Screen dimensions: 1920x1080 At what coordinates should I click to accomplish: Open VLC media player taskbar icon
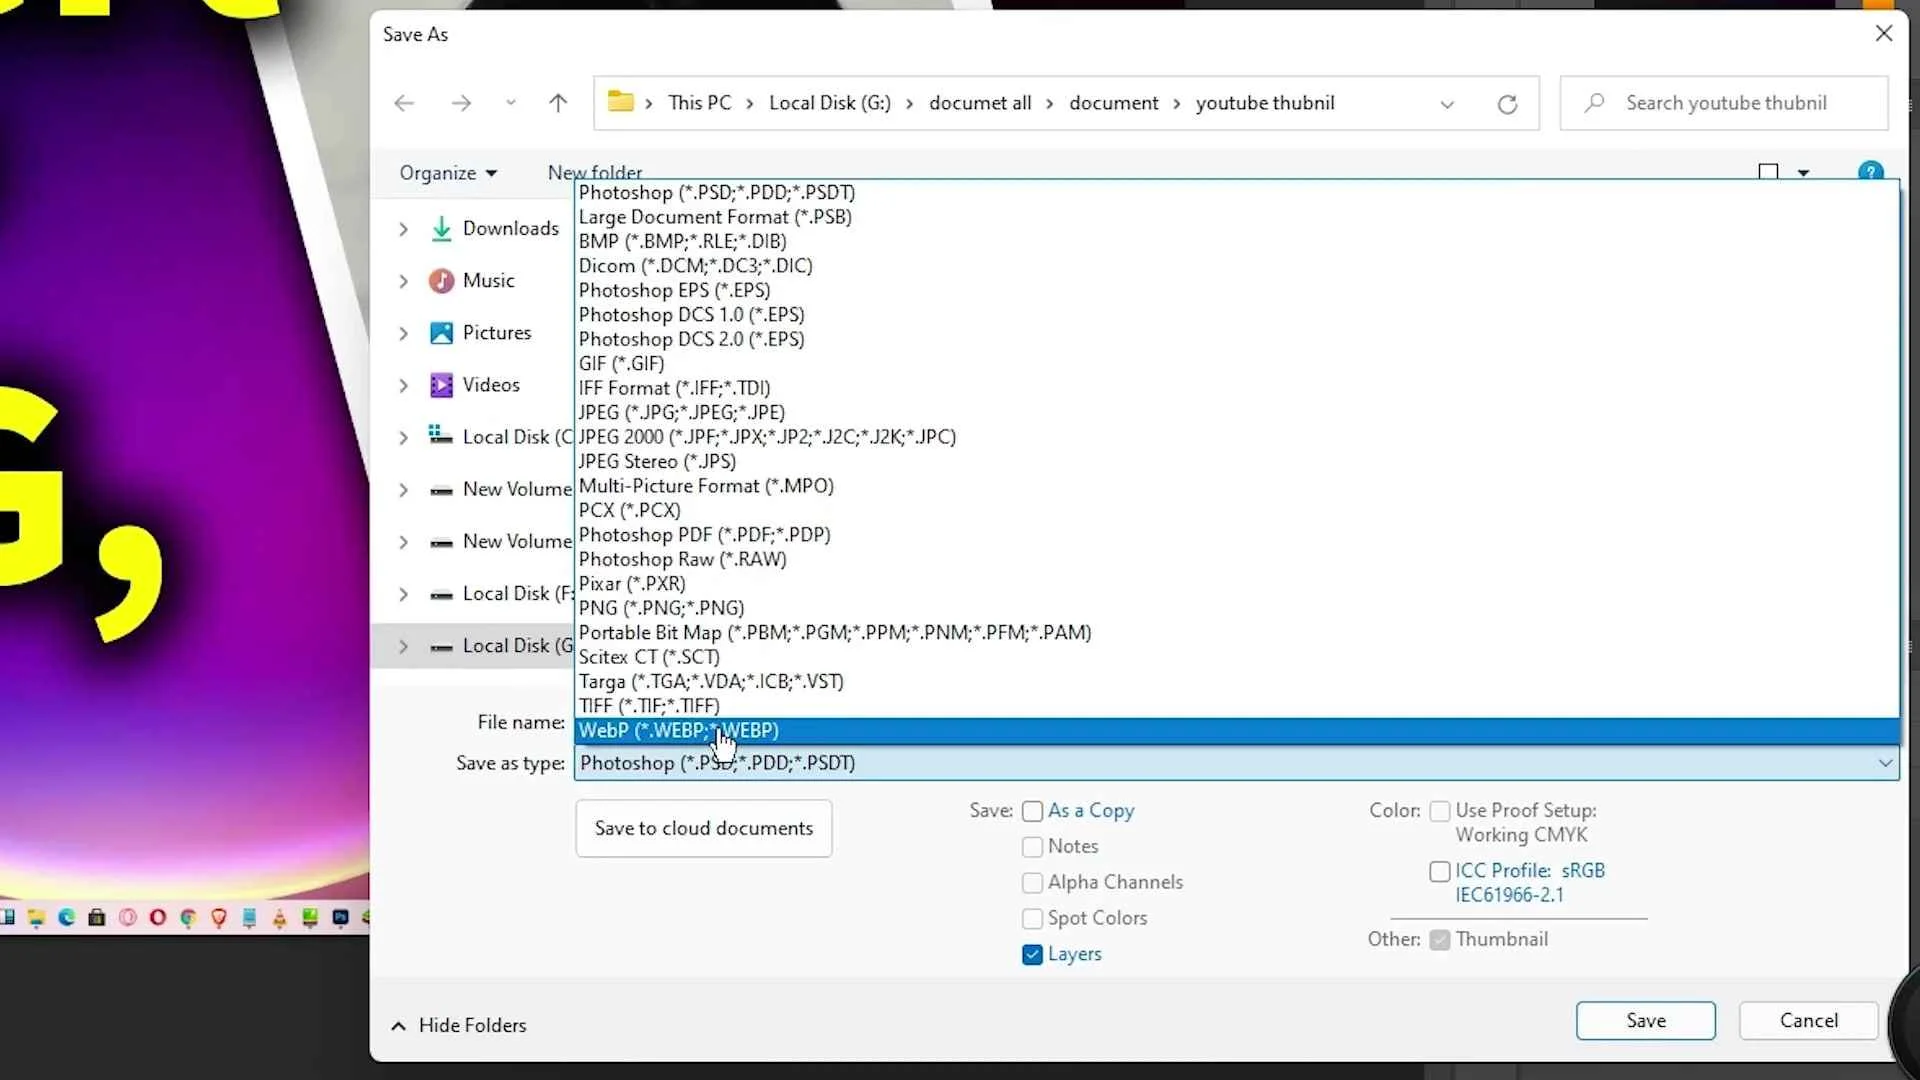point(279,918)
